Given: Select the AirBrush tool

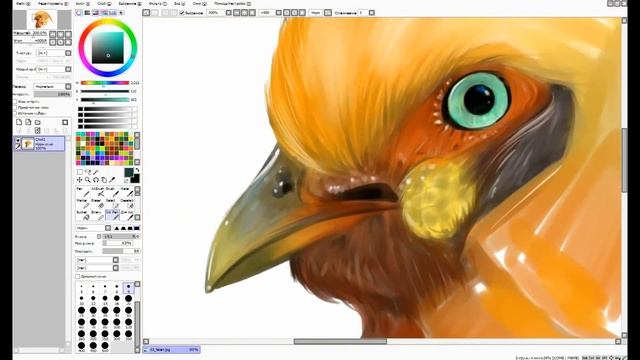Looking at the screenshot, I should coord(98,192).
